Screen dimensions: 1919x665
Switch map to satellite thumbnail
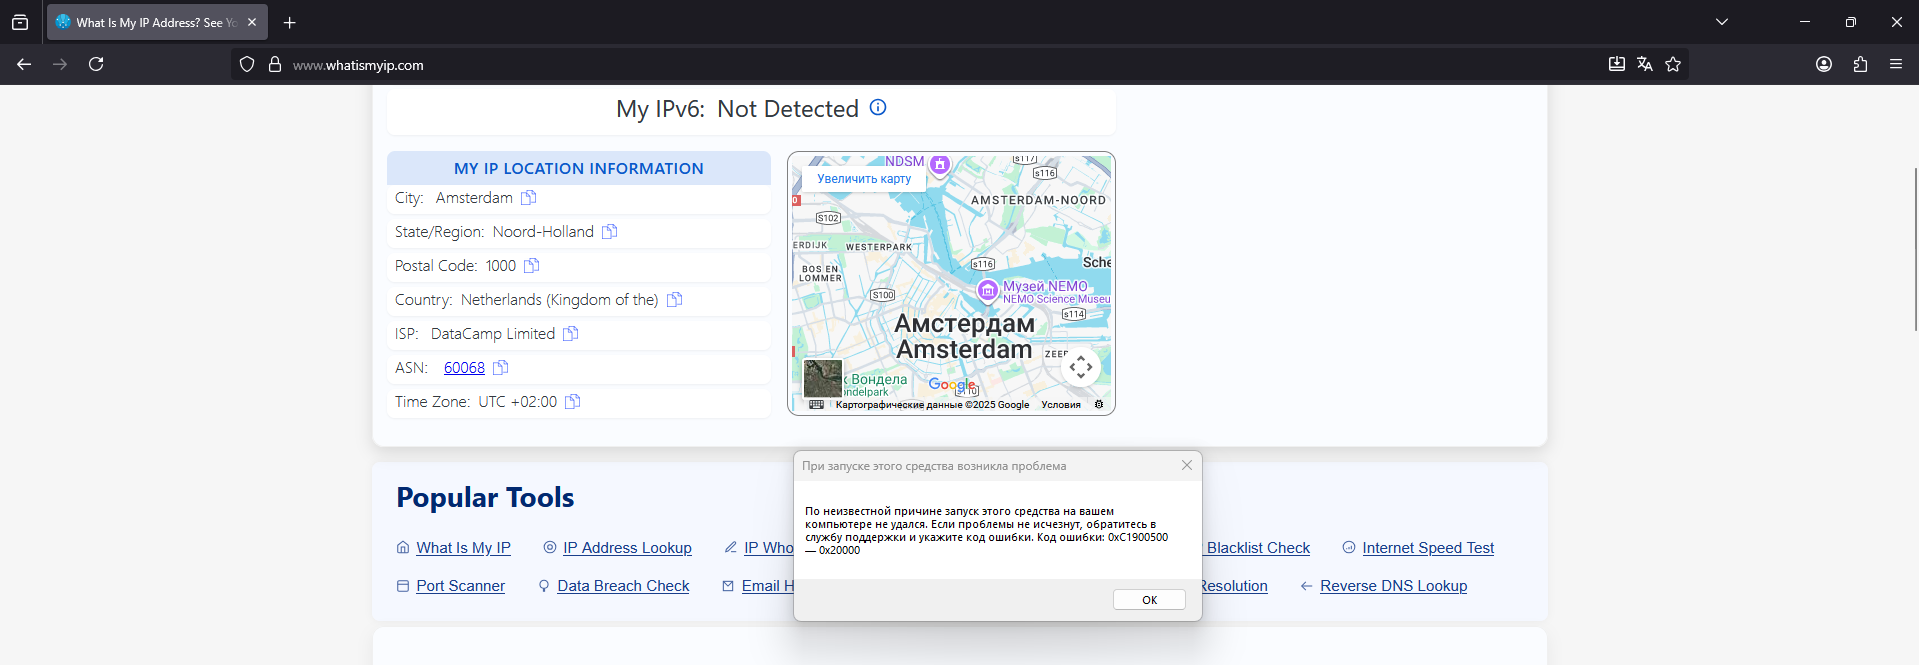pyautogui.click(x=823, y=378)
